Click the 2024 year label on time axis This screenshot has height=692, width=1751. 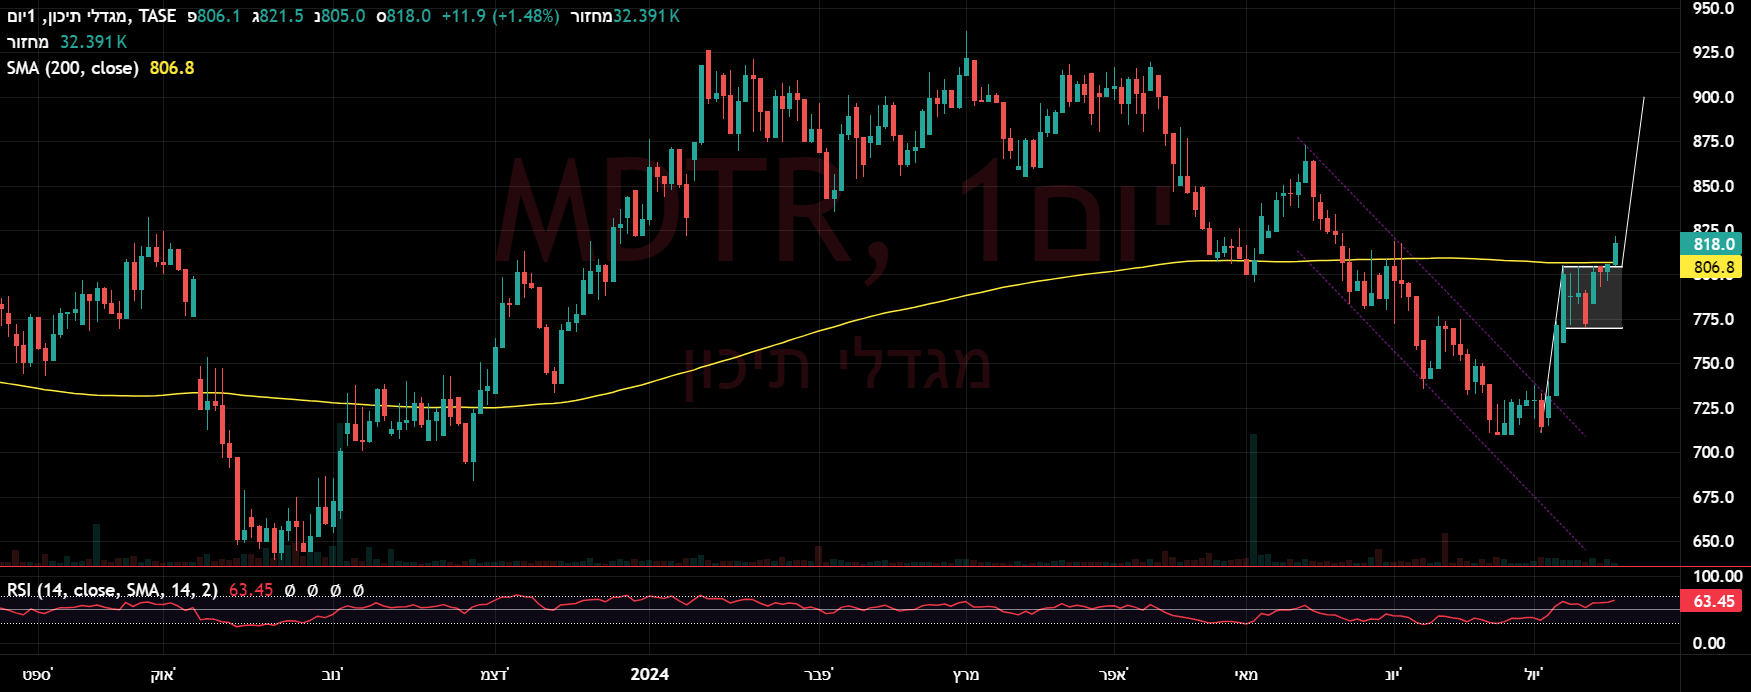coord(650,674)
